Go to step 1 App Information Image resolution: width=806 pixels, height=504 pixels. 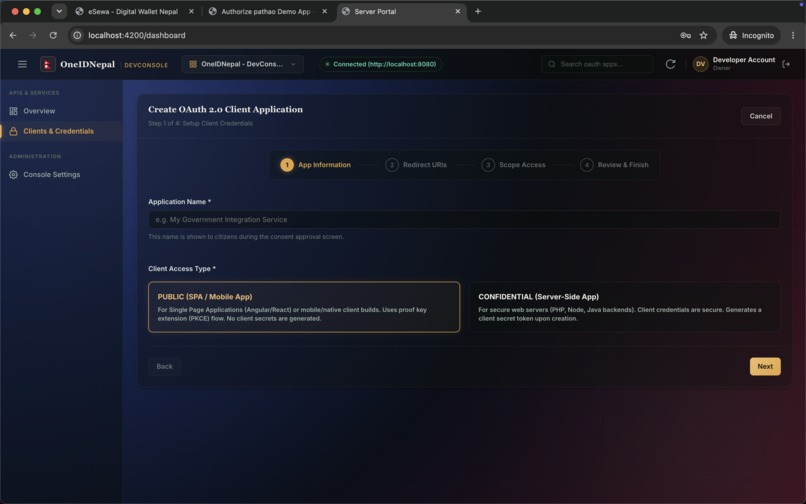click(316, 165)
